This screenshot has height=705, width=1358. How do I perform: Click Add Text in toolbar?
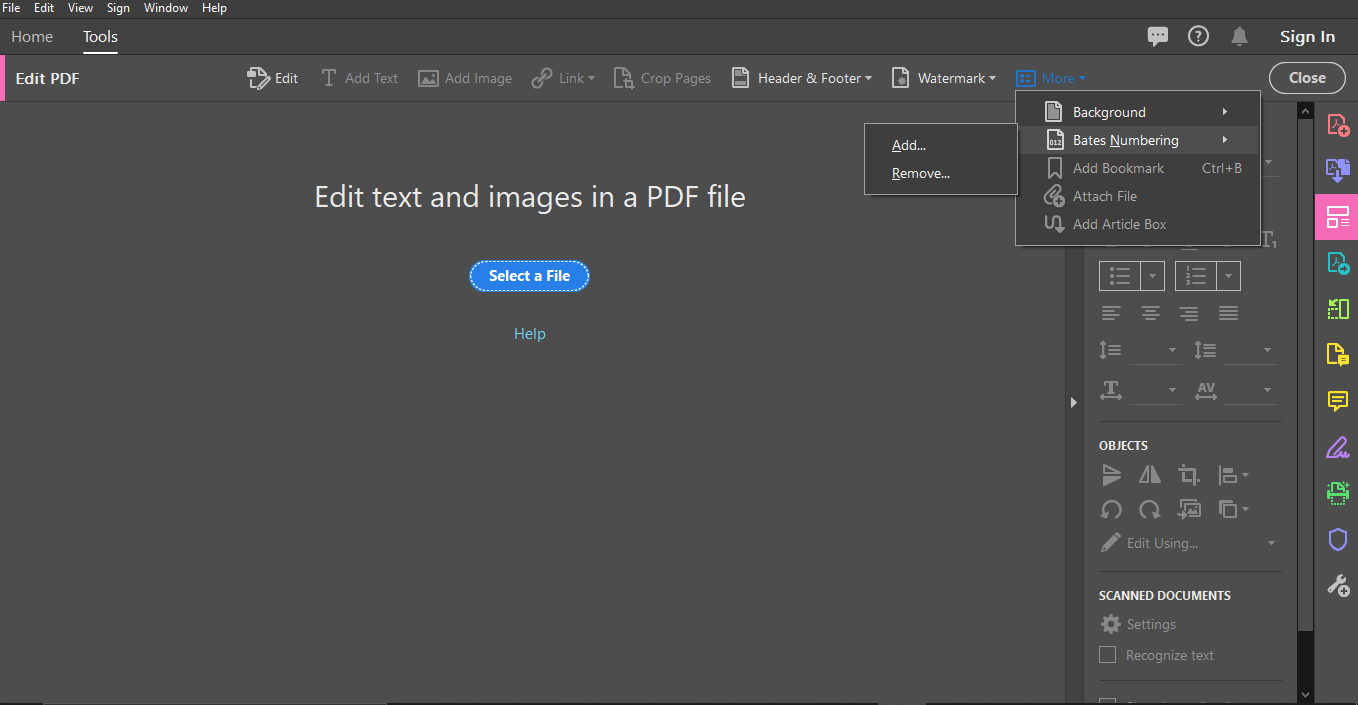coord(359,78)
